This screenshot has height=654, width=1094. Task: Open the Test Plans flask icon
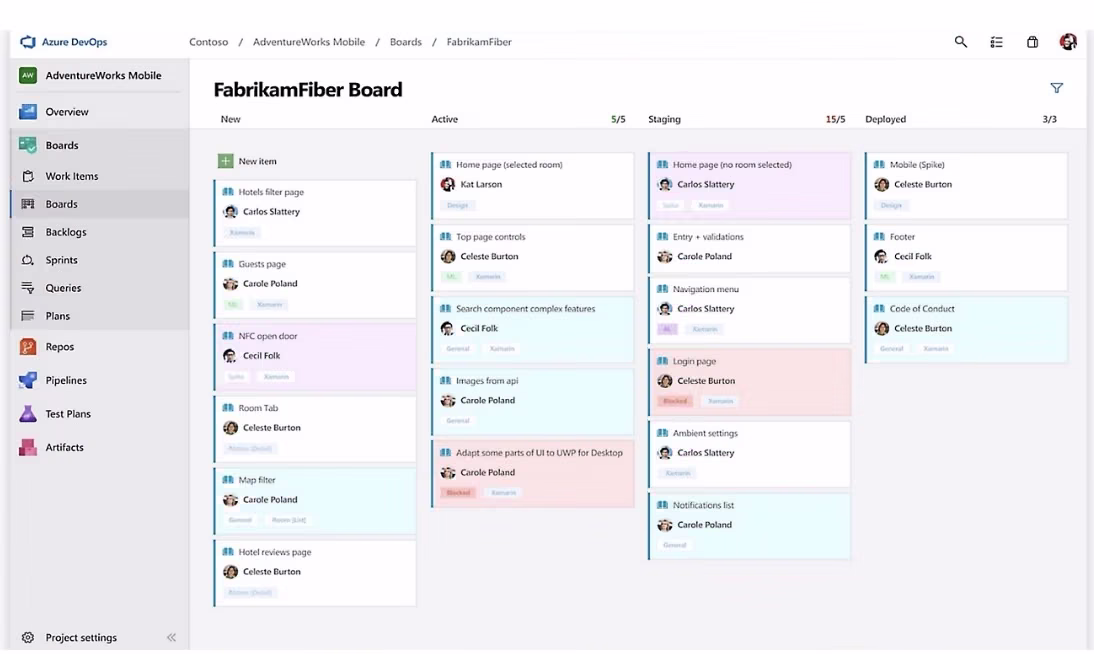click(28, 413)
